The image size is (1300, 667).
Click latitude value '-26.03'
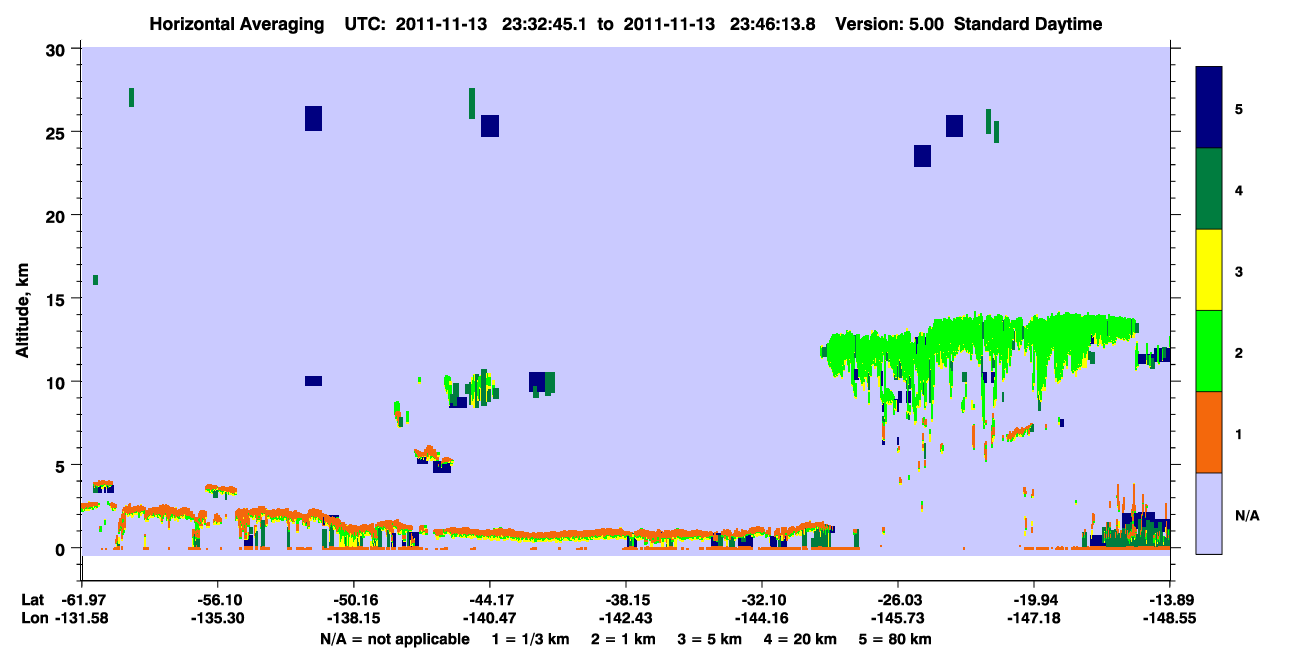pyautogui.click(x=897, y=600)
